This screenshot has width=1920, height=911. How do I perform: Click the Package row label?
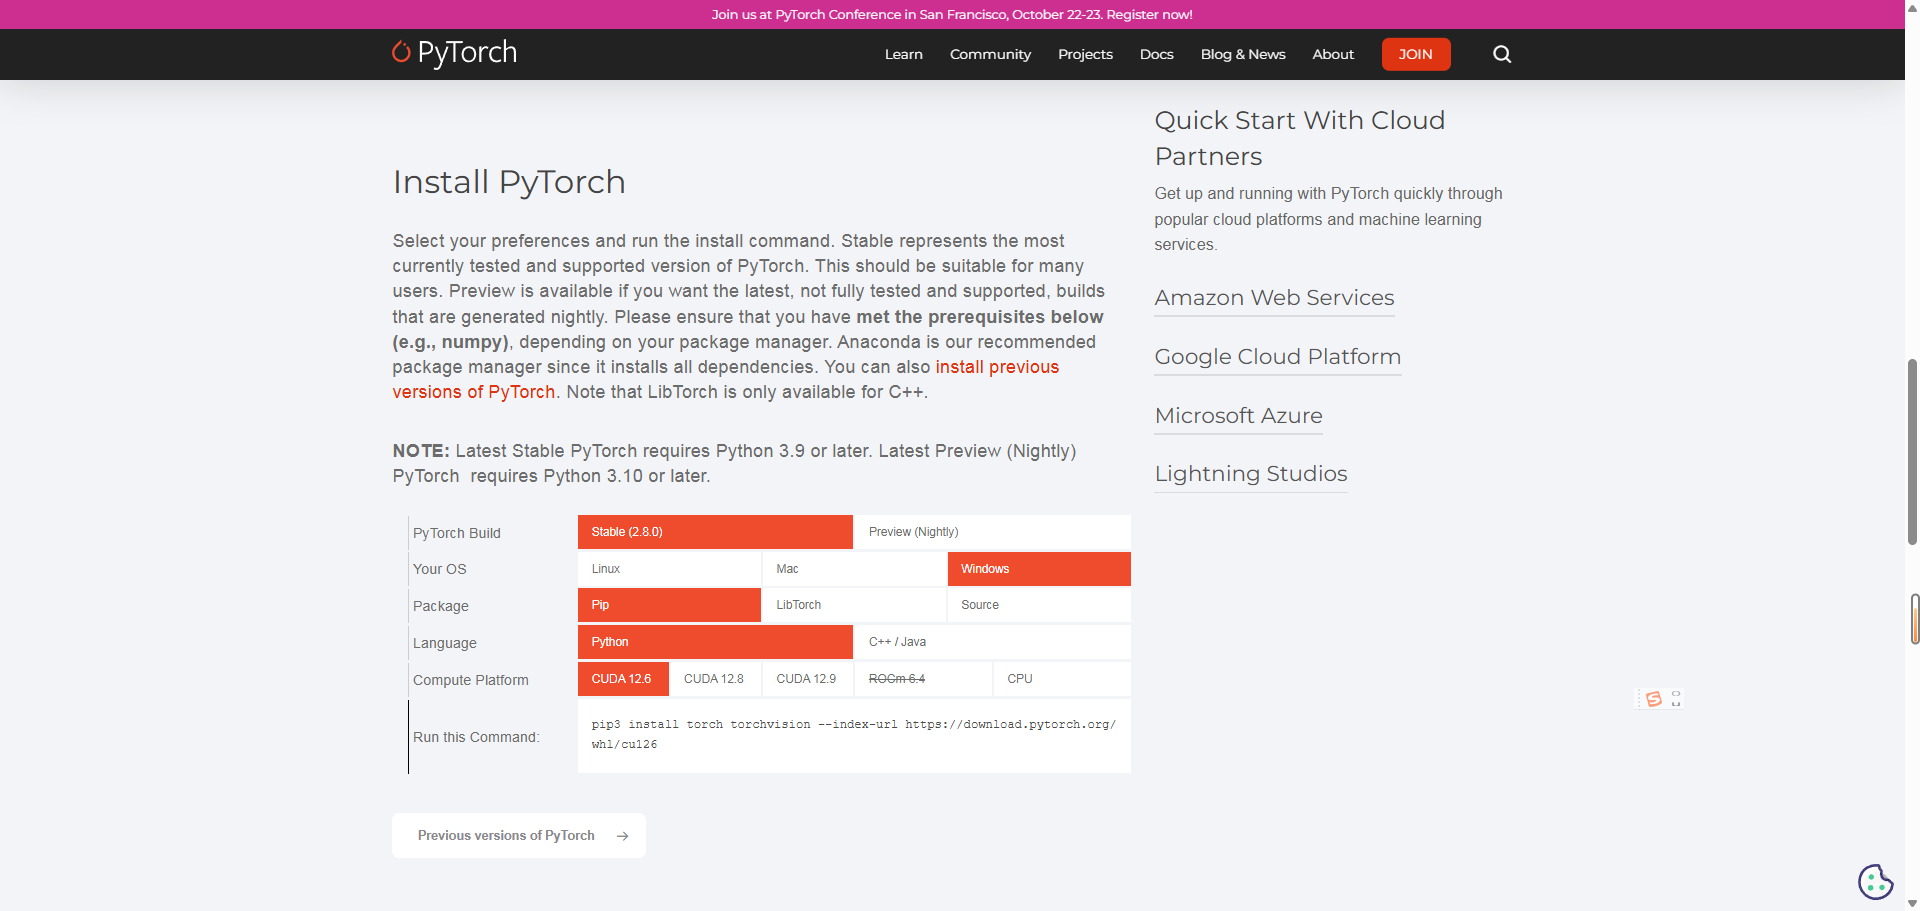pos(441,606)
